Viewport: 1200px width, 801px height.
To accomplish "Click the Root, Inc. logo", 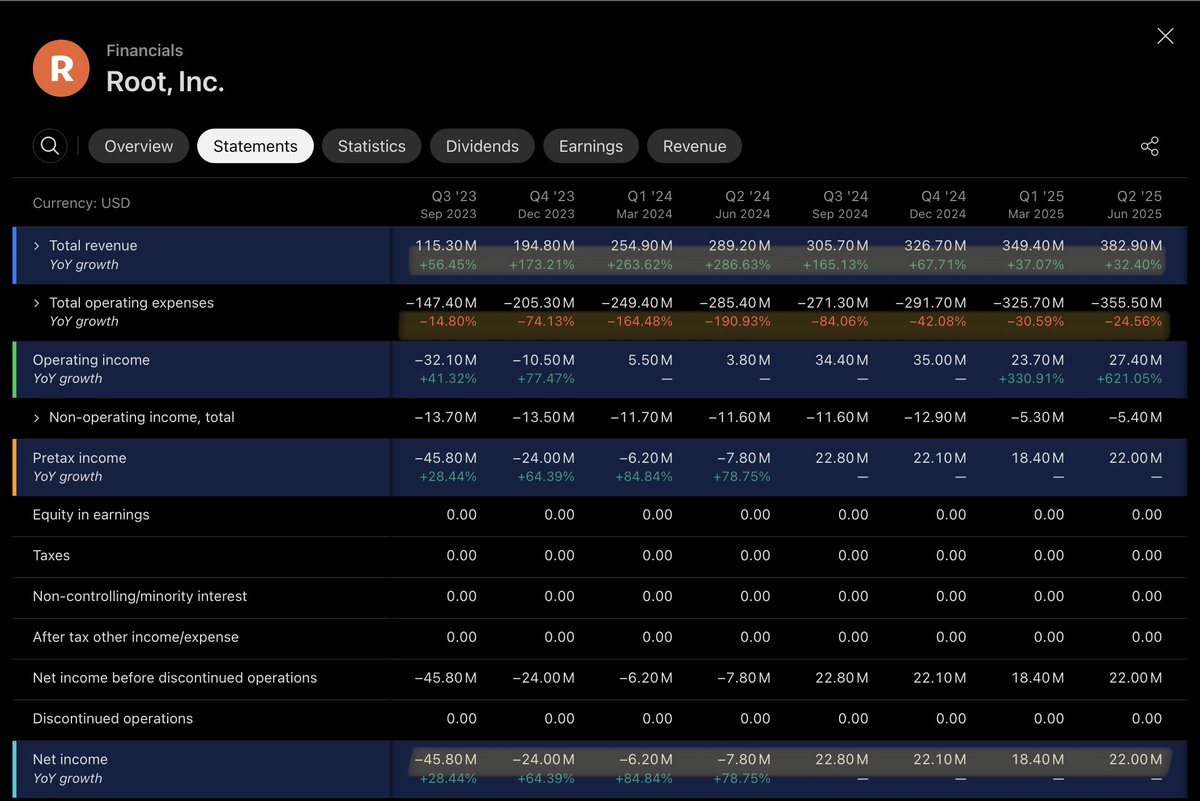I will pos(61,68).
